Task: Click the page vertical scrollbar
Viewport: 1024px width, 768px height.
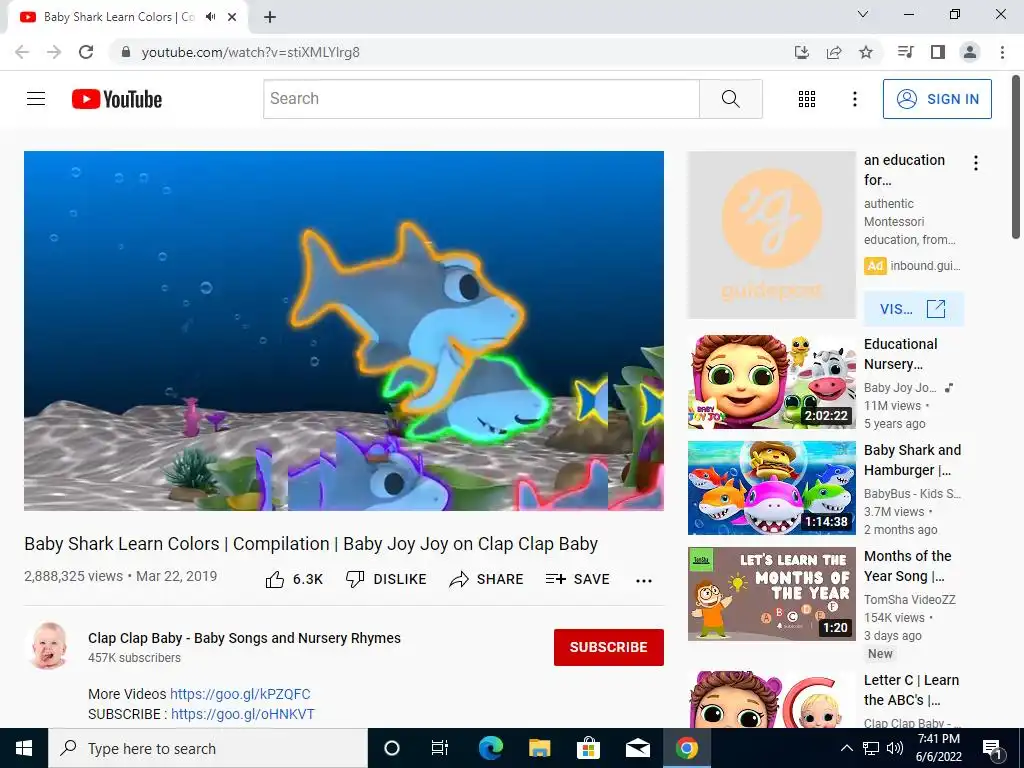Action: [x=1016, y=157]
